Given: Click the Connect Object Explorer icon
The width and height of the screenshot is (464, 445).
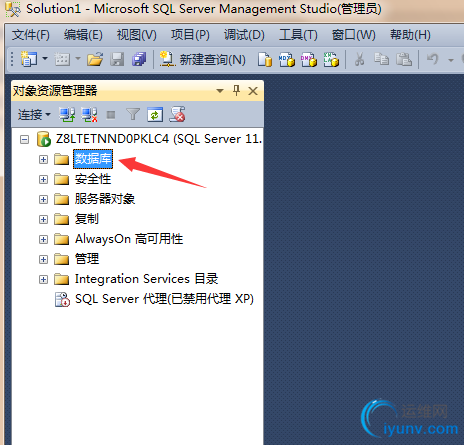Looking at the screenshot, I should [67, 115].
